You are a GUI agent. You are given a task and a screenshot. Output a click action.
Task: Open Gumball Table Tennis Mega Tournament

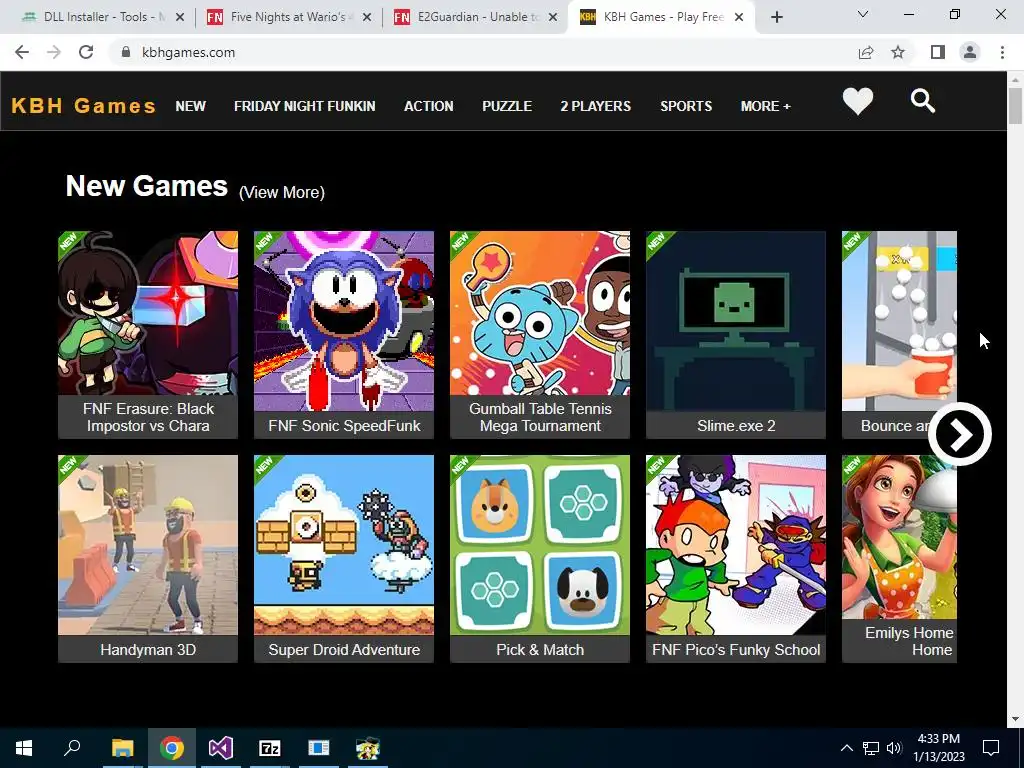click(540, 334)
